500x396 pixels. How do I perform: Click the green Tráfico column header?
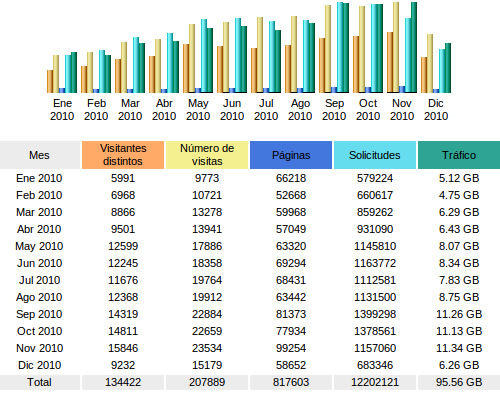(459, 155)
